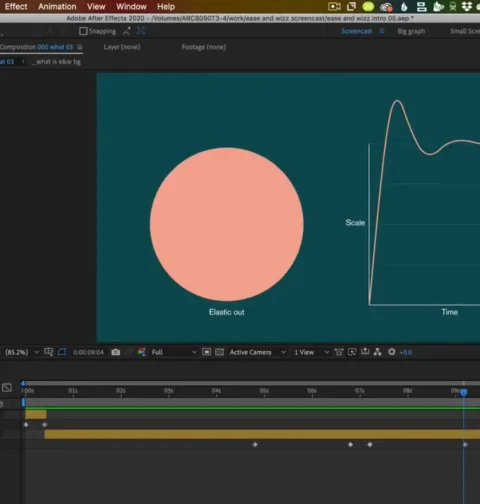This screenshot has width=480, height=504.
Task: Click the Dropbox icon in the menu bar
Action: coord(467,7)
